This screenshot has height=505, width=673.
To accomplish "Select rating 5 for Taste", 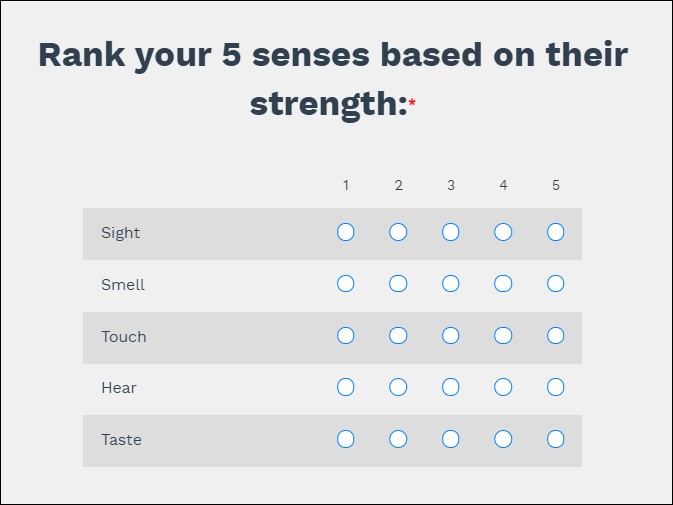I will coord(556,439).
